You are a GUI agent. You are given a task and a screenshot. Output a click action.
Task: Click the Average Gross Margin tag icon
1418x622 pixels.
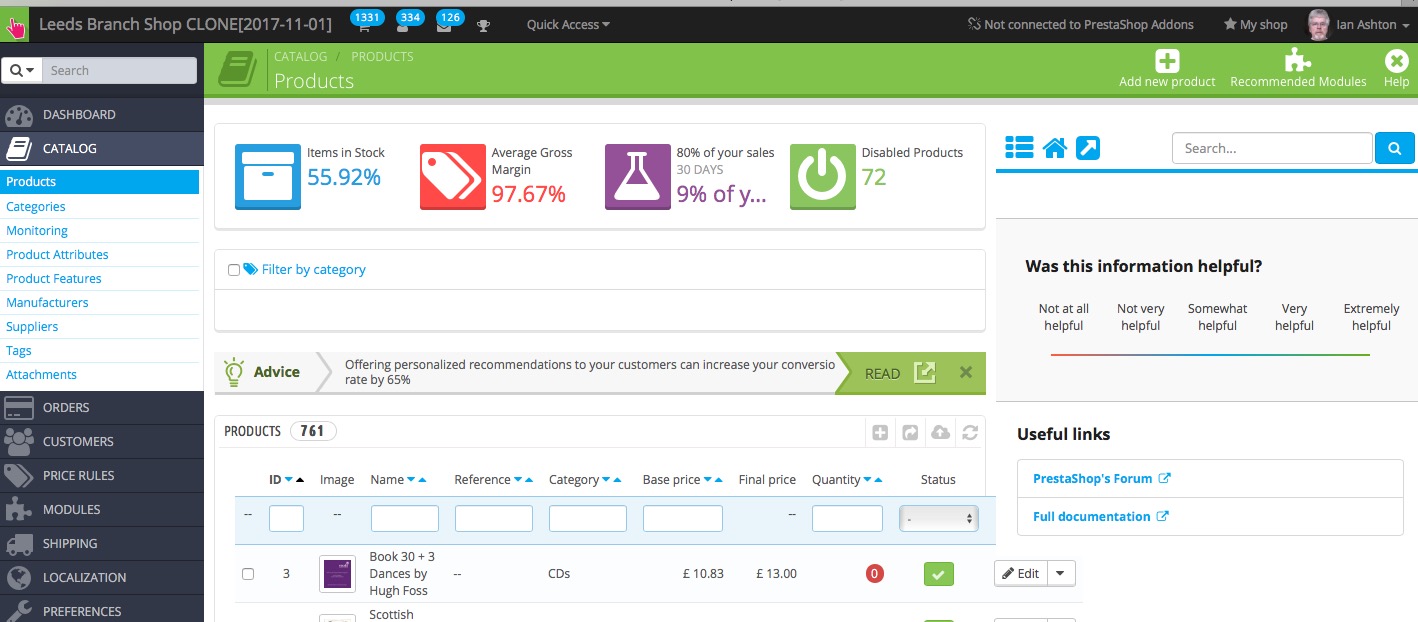(452, 176)
